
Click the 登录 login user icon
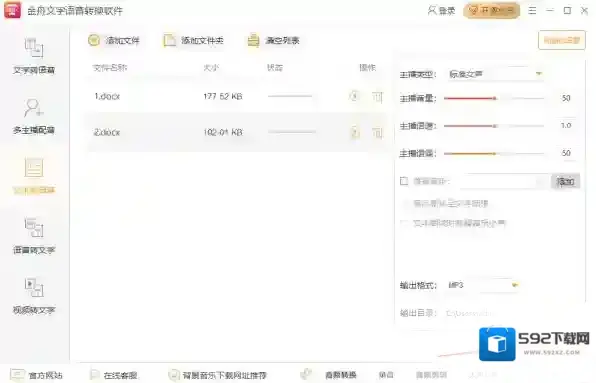click(432, 10)
